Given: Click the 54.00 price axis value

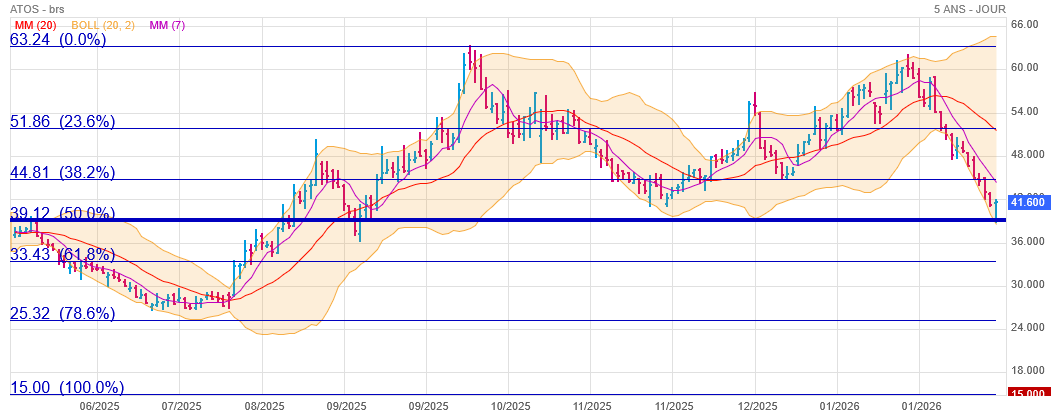Looking at the screenshot, I should pos(1025,111).
